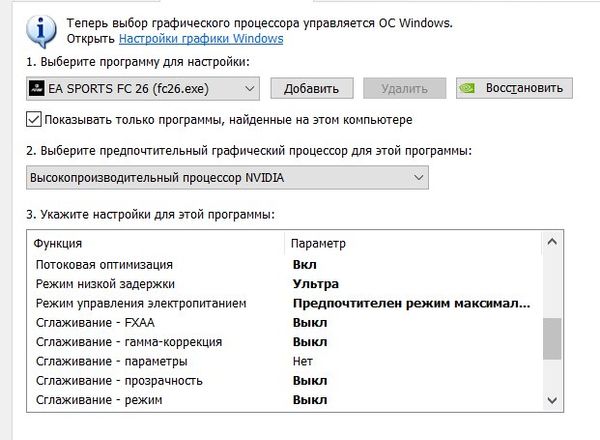Click the settings list scrollbar thumb

[x=551, y=338]
